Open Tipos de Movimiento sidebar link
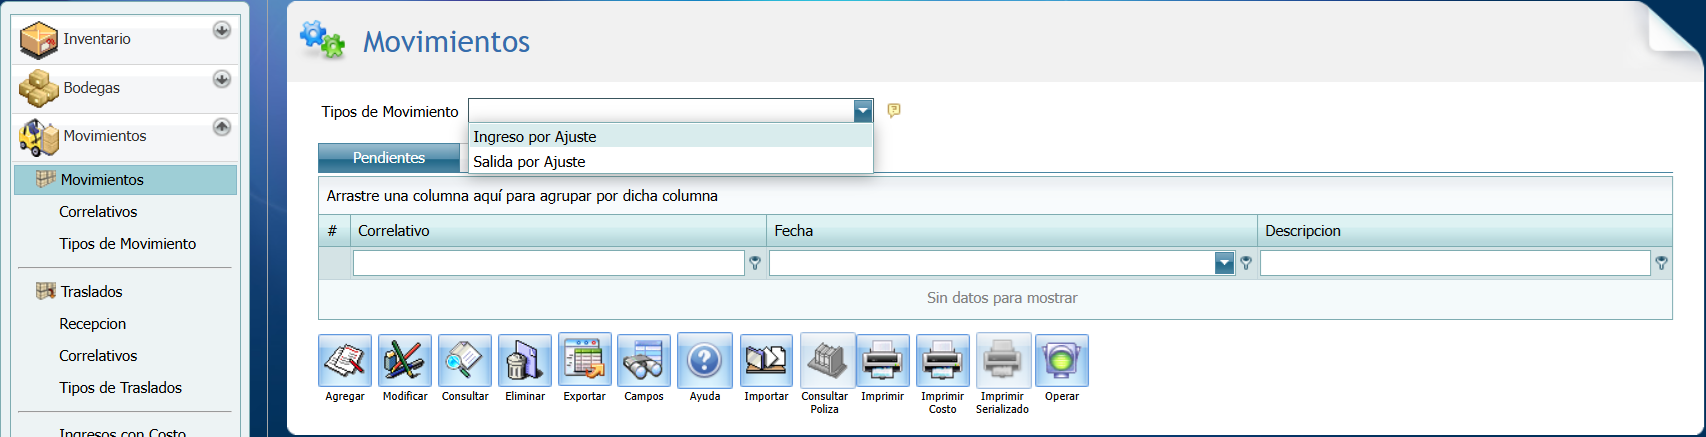The height and width of the screenshot is (437, 1706). [x=127, y=244]
